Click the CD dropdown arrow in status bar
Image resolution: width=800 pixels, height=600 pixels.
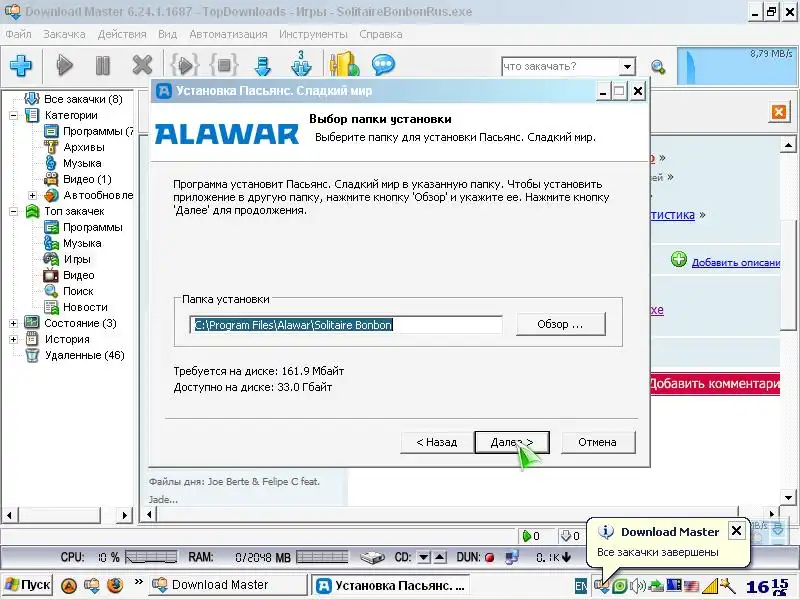coord(423,557)
